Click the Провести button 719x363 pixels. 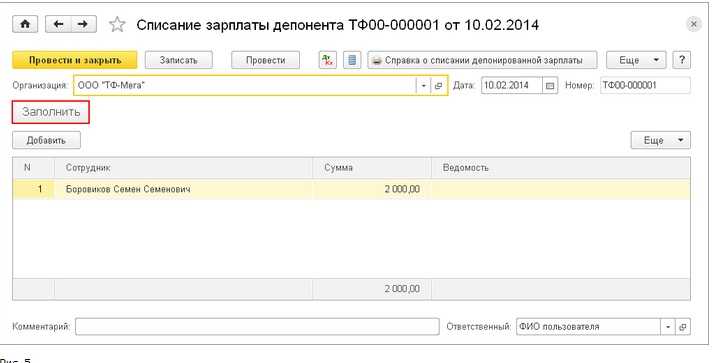point(265,60)
